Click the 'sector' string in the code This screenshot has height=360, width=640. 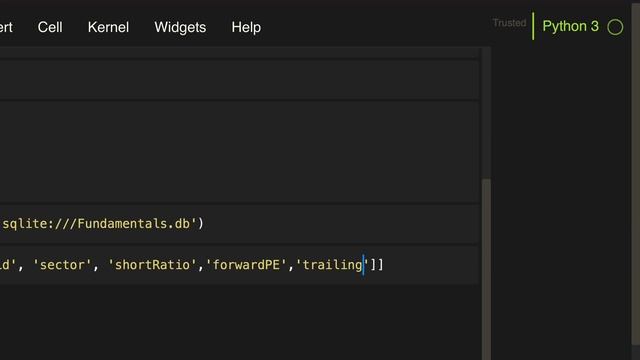point(62,265)
